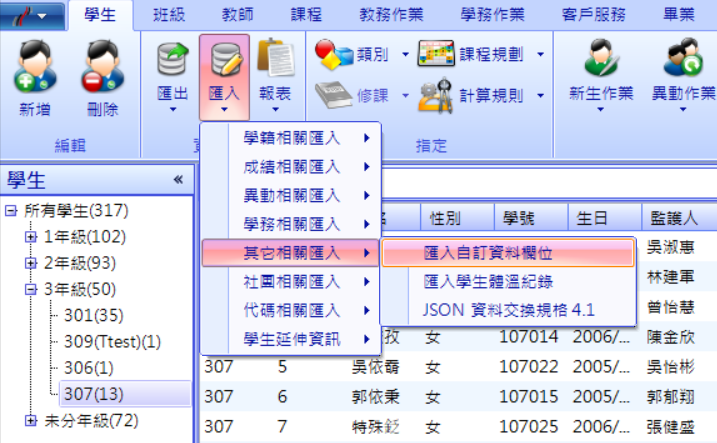Open the 修課 dropdown arrow
The height and width of the screenshot is (443, 717).
(405, 96)
